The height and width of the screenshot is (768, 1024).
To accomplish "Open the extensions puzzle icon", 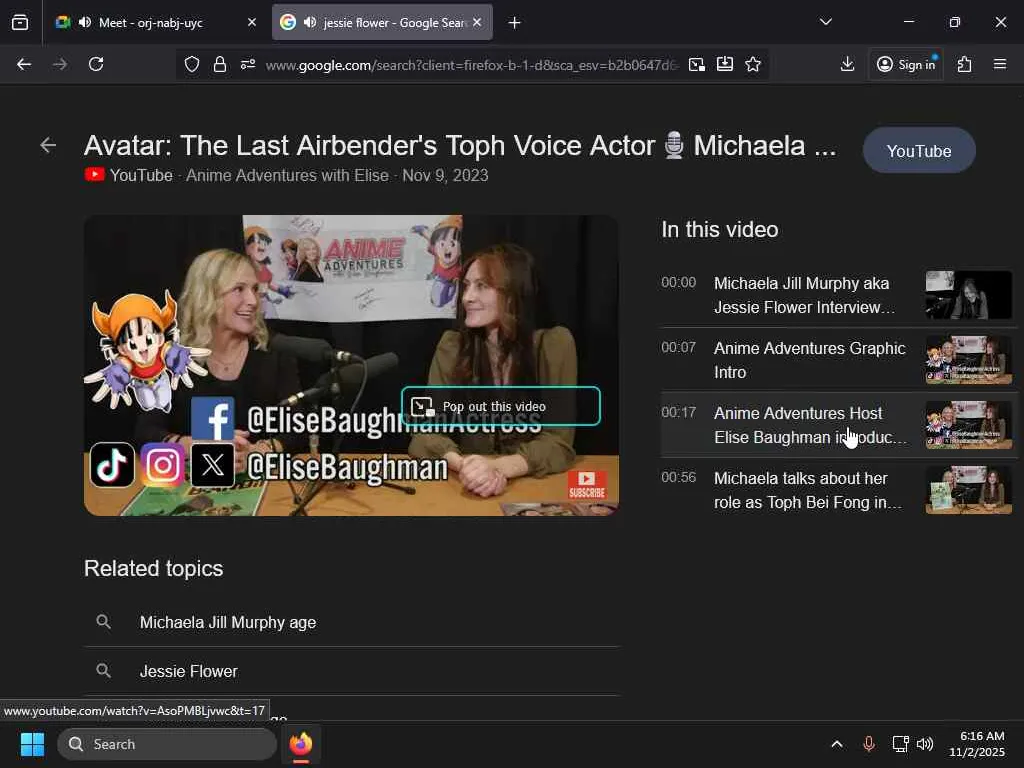I will click(965, 64).
